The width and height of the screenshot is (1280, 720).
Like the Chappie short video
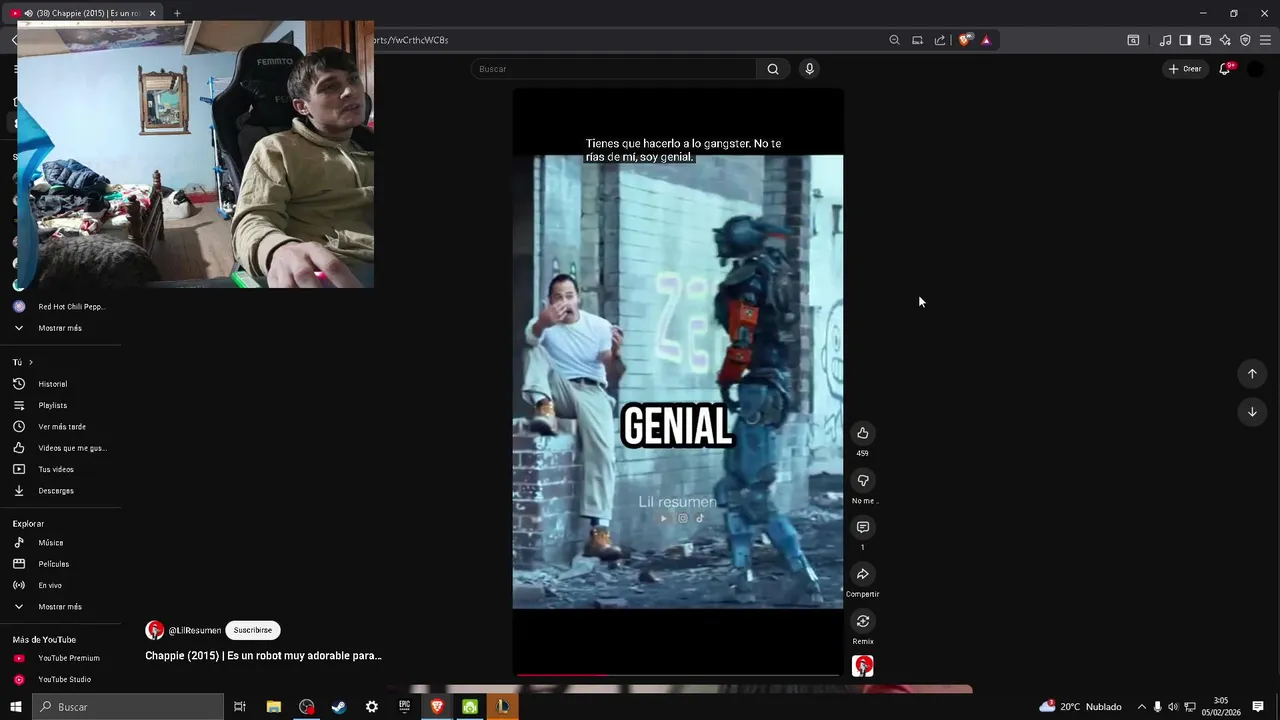[862, 433]
